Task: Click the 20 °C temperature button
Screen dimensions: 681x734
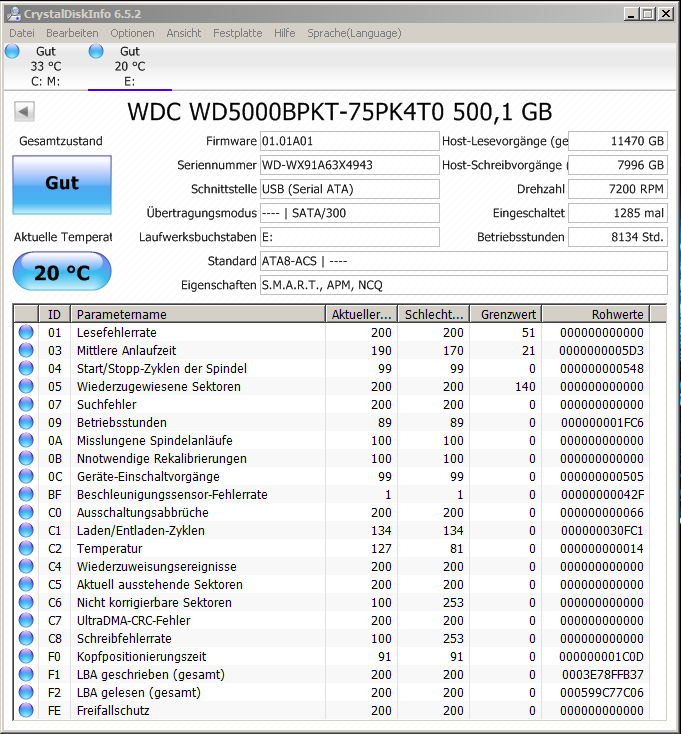Action: [x=62, y=271]
